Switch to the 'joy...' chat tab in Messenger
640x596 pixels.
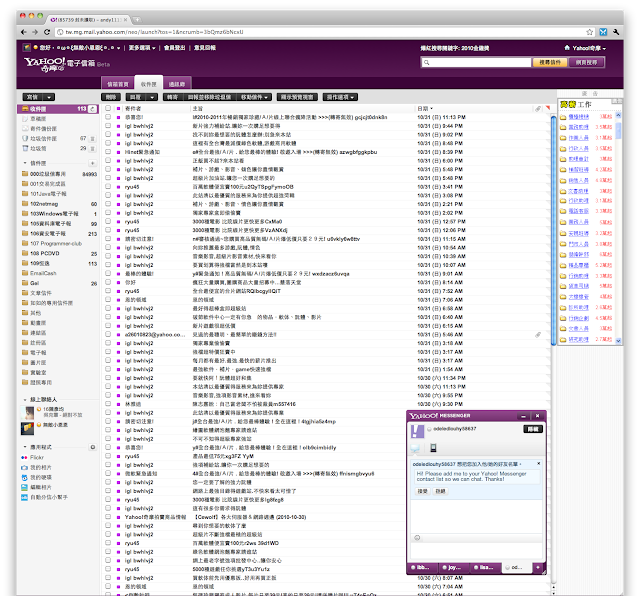pos(453,567)
